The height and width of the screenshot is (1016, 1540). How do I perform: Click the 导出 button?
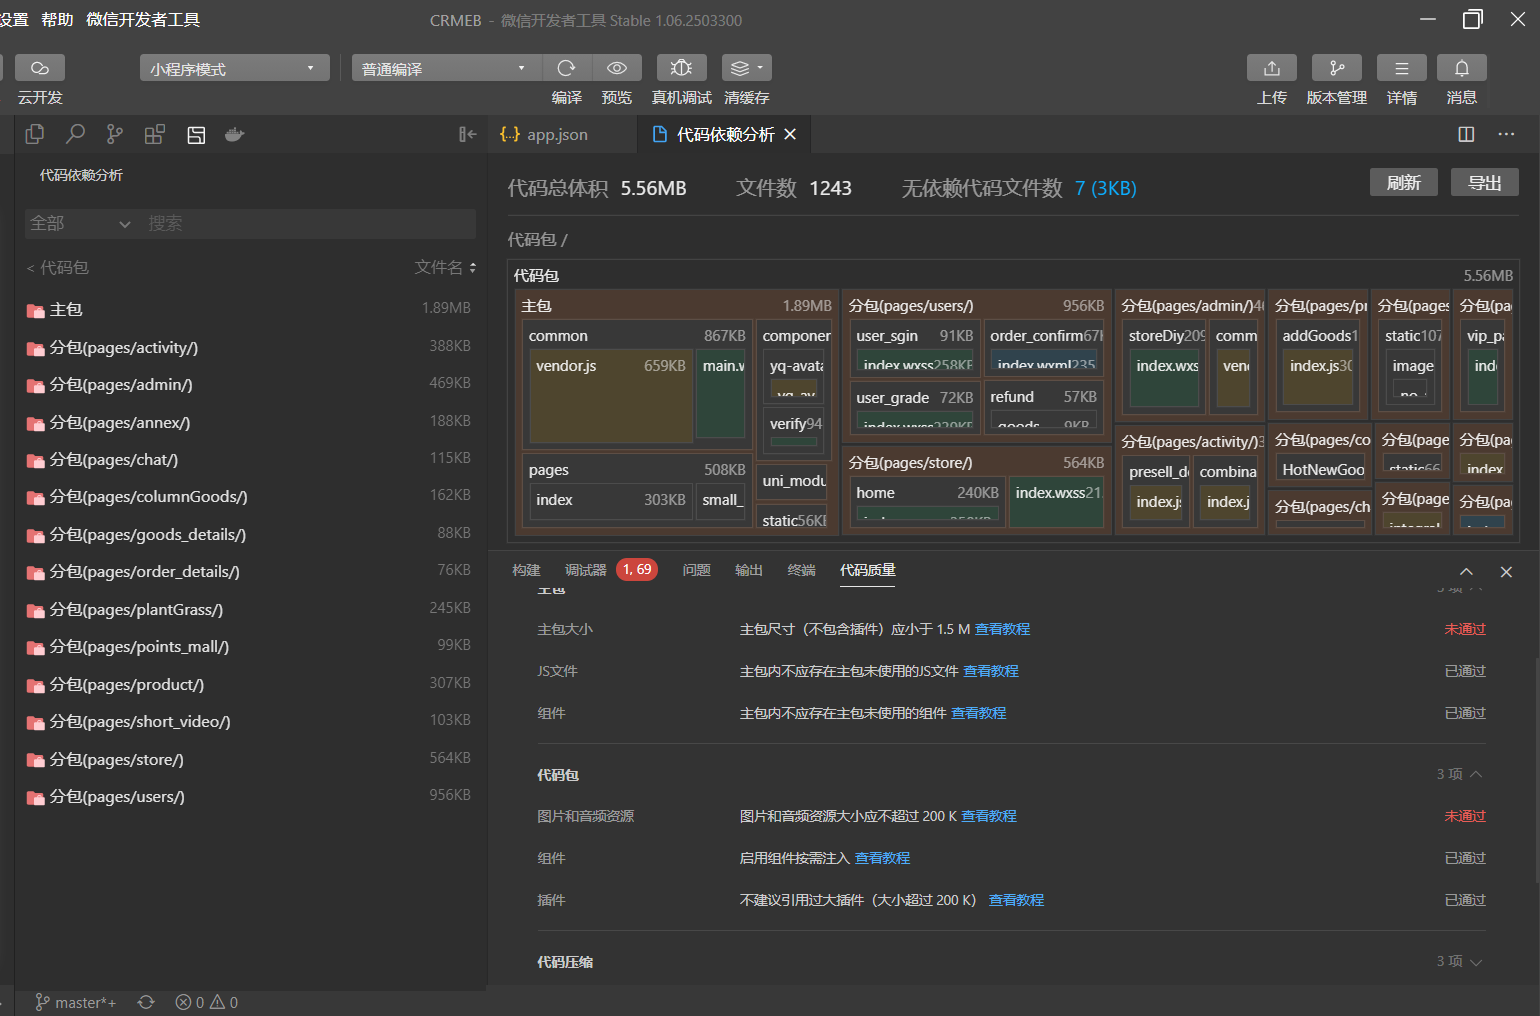tap(1485, 182)
